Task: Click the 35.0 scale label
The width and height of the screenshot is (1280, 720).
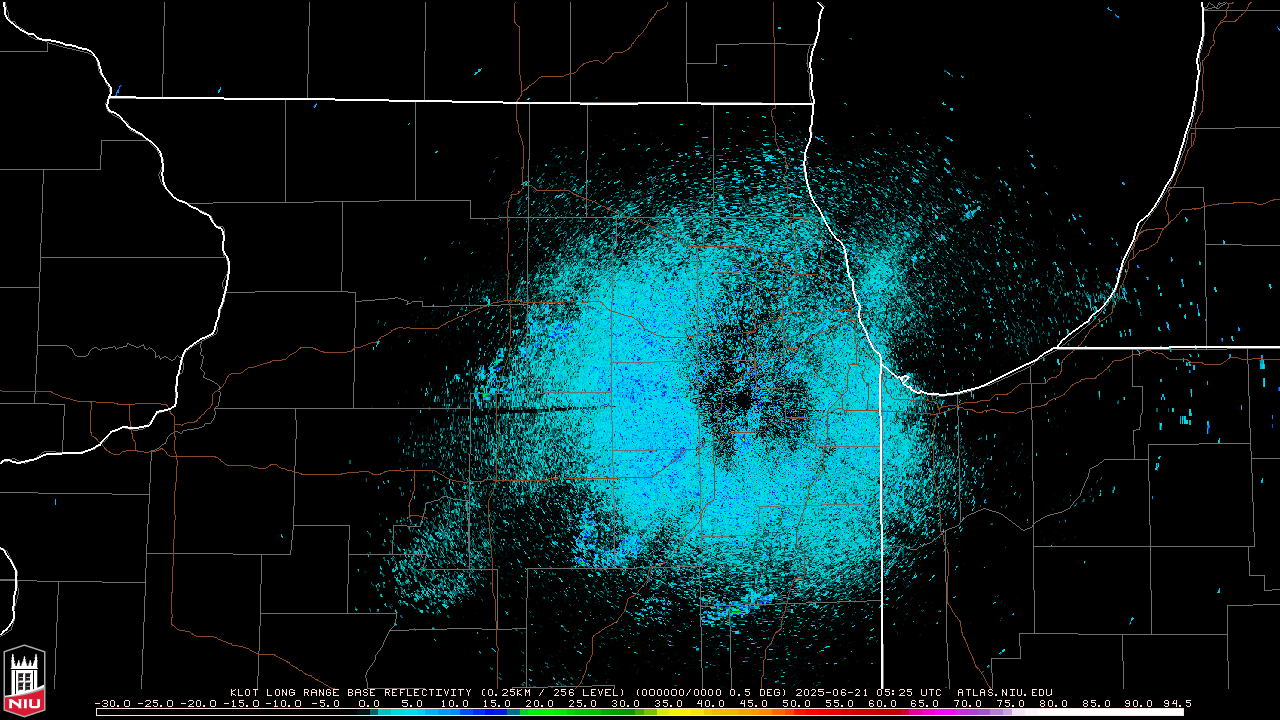Action: [x=668, y=703]
